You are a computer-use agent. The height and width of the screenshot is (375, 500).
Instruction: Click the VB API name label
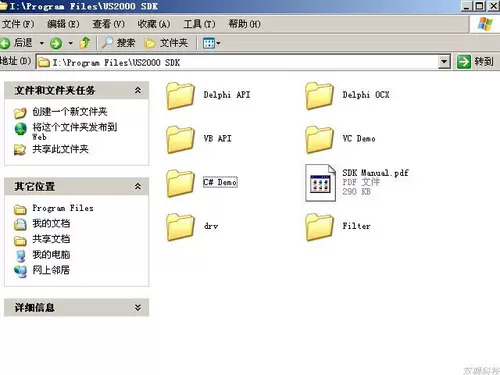pyautogui.click(x=218, y=139)
